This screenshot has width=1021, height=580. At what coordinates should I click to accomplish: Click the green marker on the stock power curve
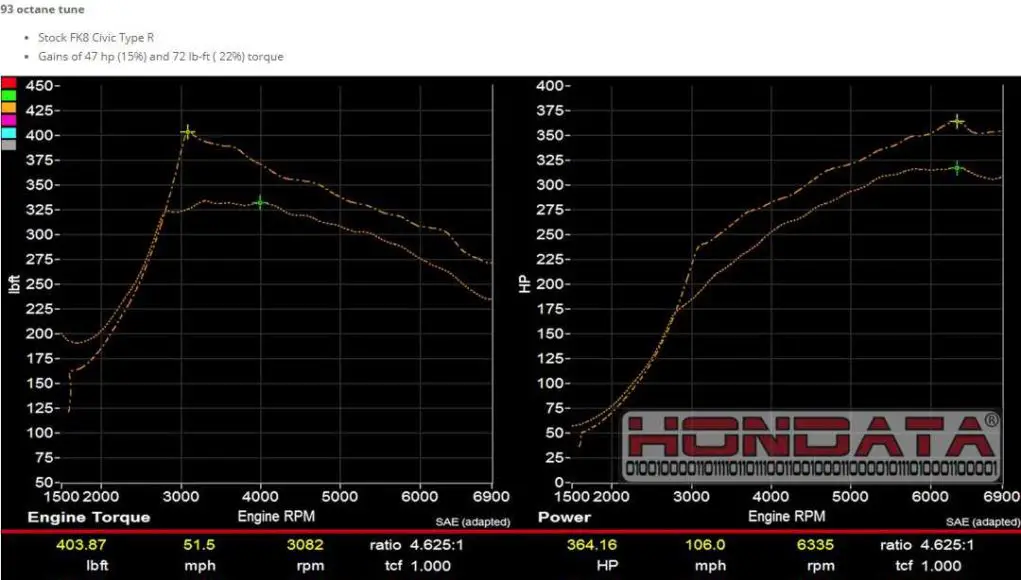(957, 169)
